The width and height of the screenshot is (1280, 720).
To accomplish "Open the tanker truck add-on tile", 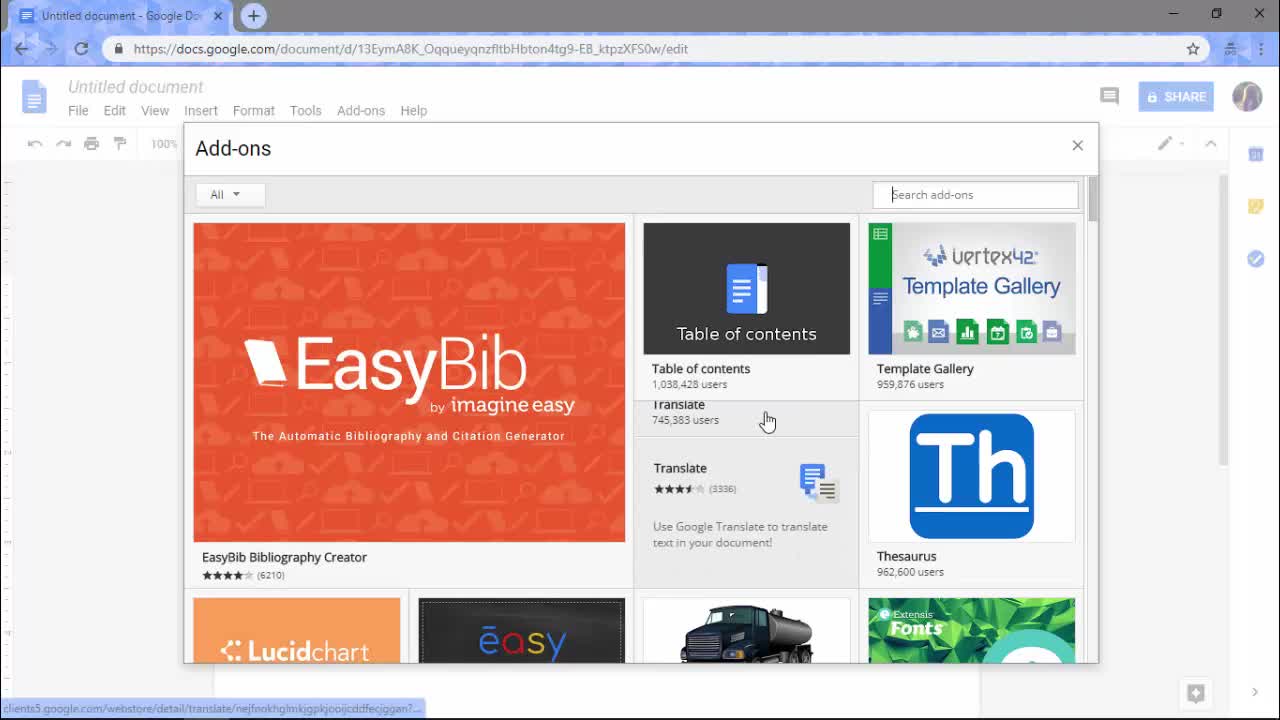I will tap(746, 630).
